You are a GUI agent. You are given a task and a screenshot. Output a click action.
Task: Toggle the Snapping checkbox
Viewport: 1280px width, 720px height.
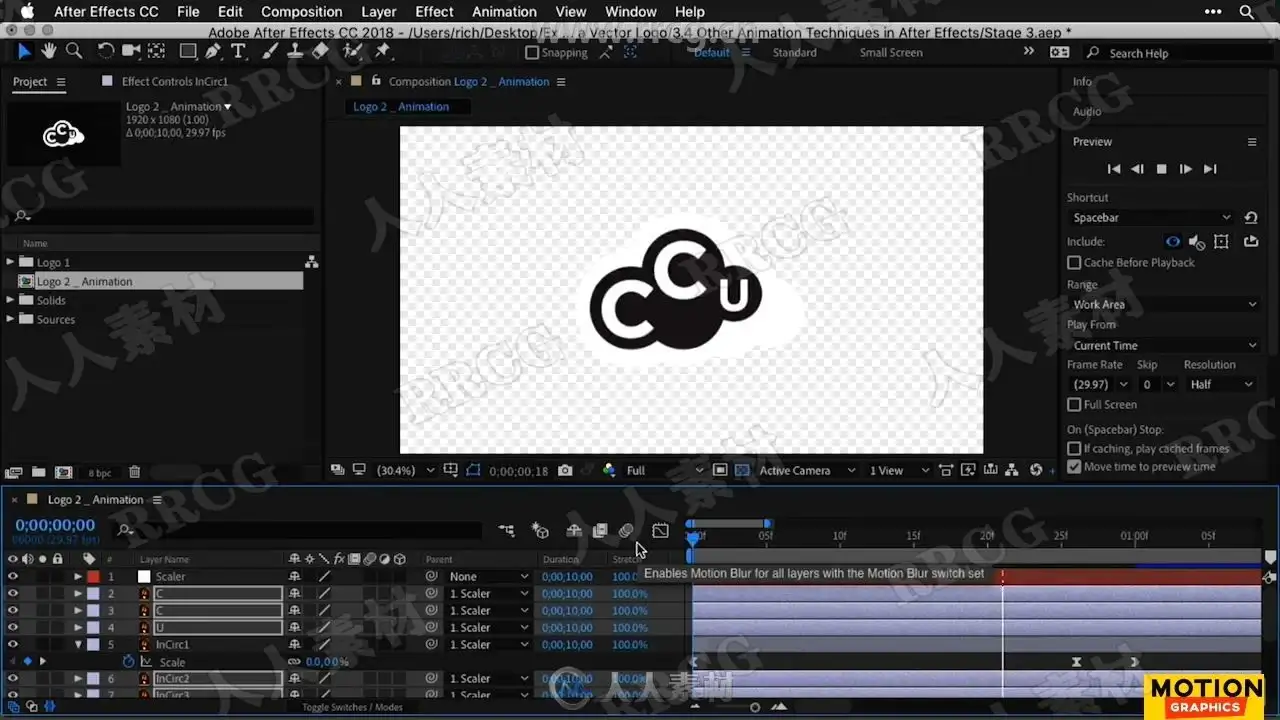point(532,53)
